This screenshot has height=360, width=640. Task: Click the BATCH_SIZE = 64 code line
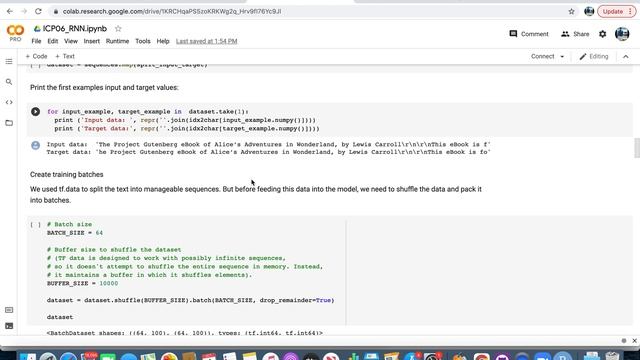75,233
